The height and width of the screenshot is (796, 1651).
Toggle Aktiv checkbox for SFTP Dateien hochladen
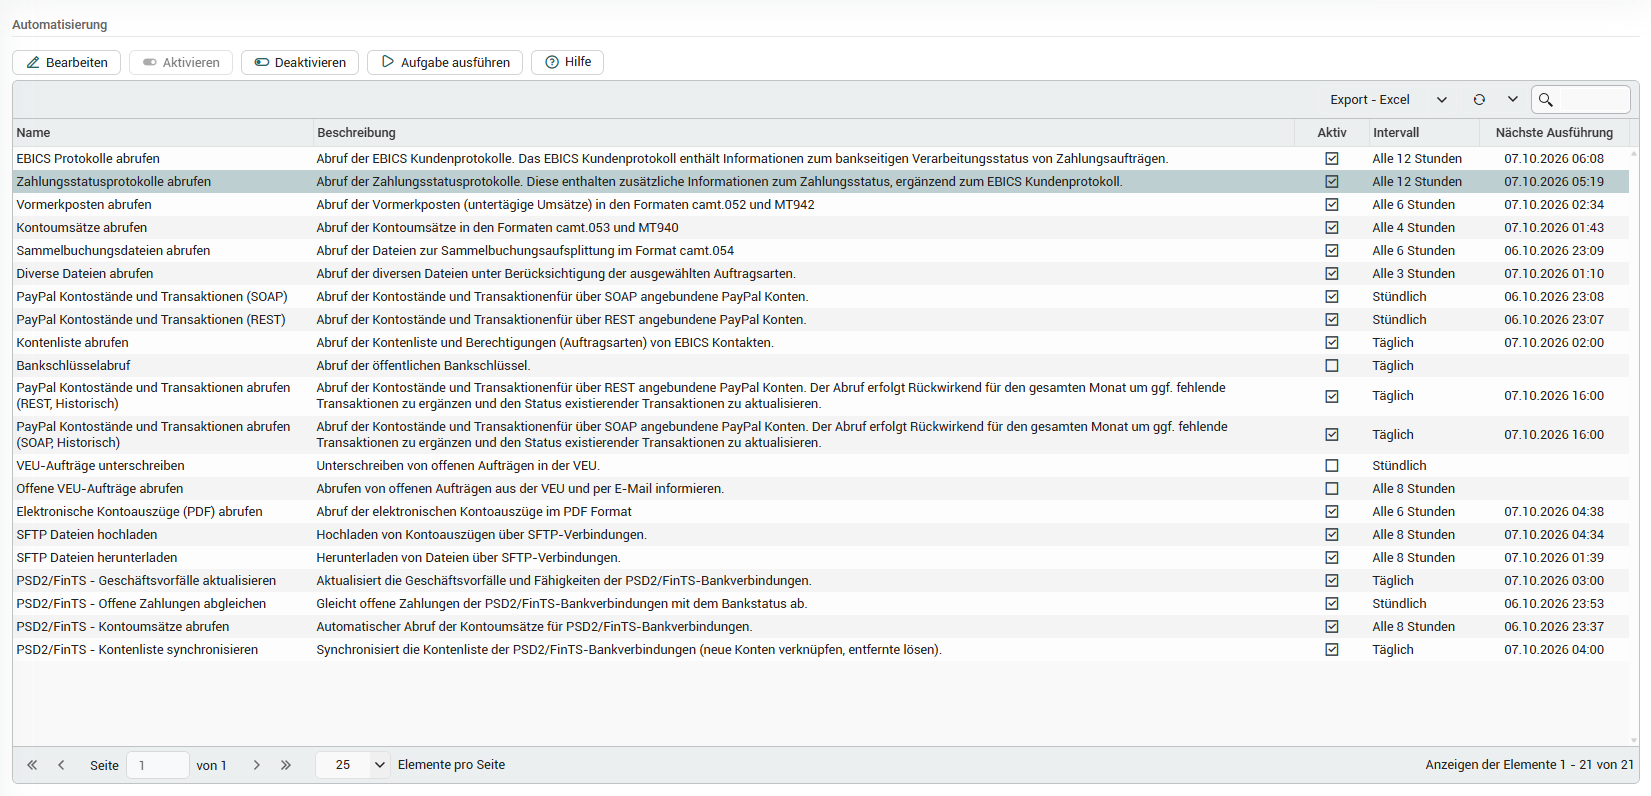[x=1332, y=535]
